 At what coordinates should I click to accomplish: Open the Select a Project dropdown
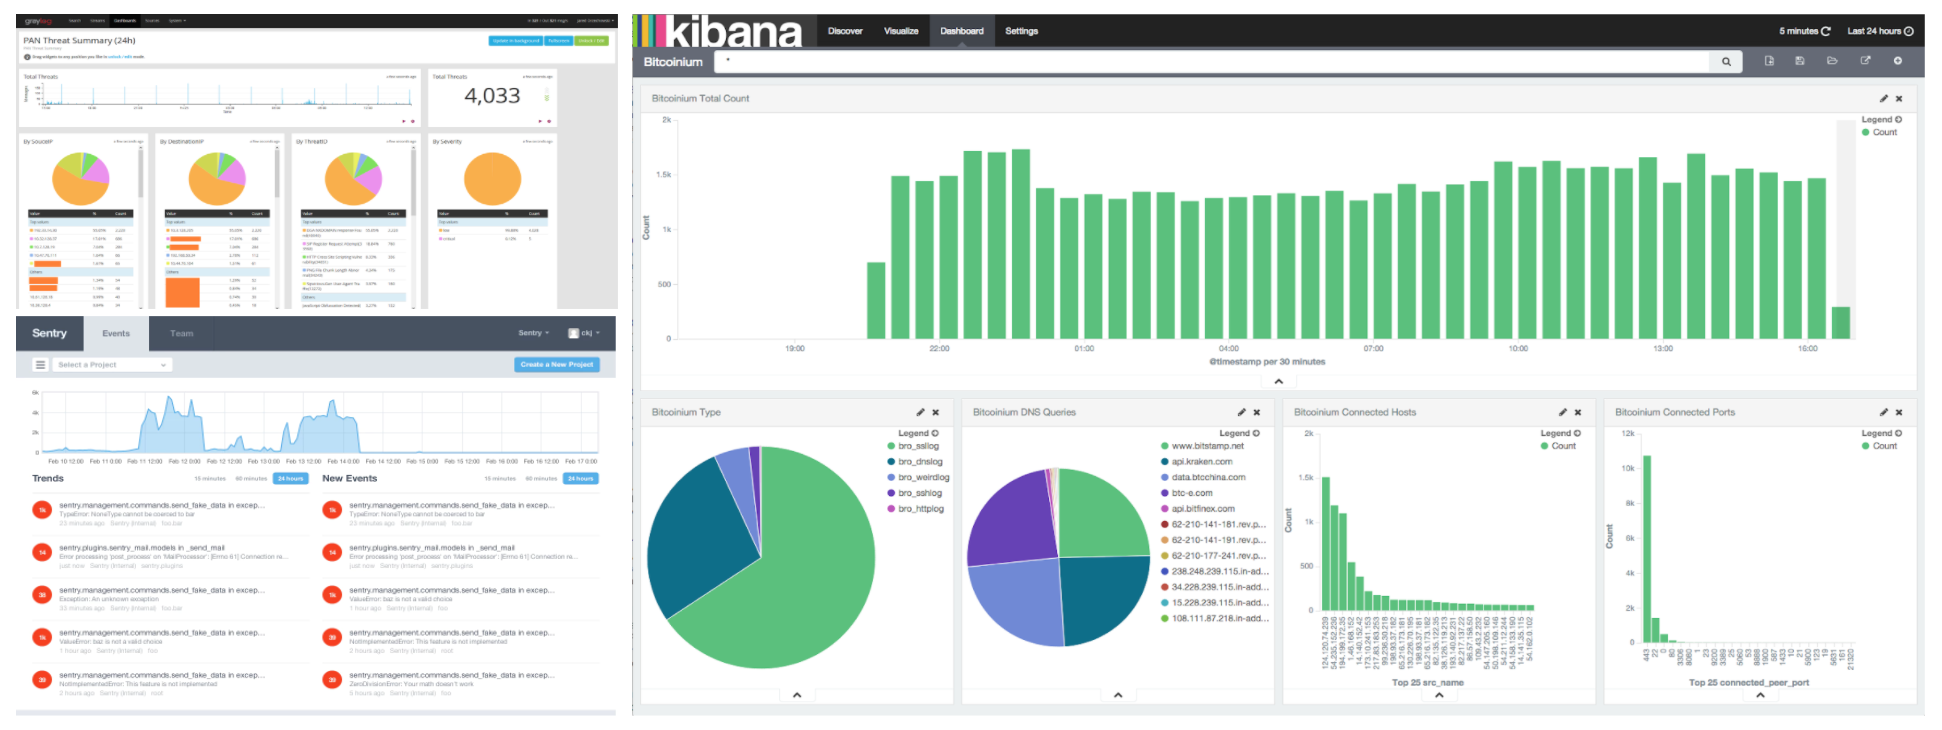[112, 365]
